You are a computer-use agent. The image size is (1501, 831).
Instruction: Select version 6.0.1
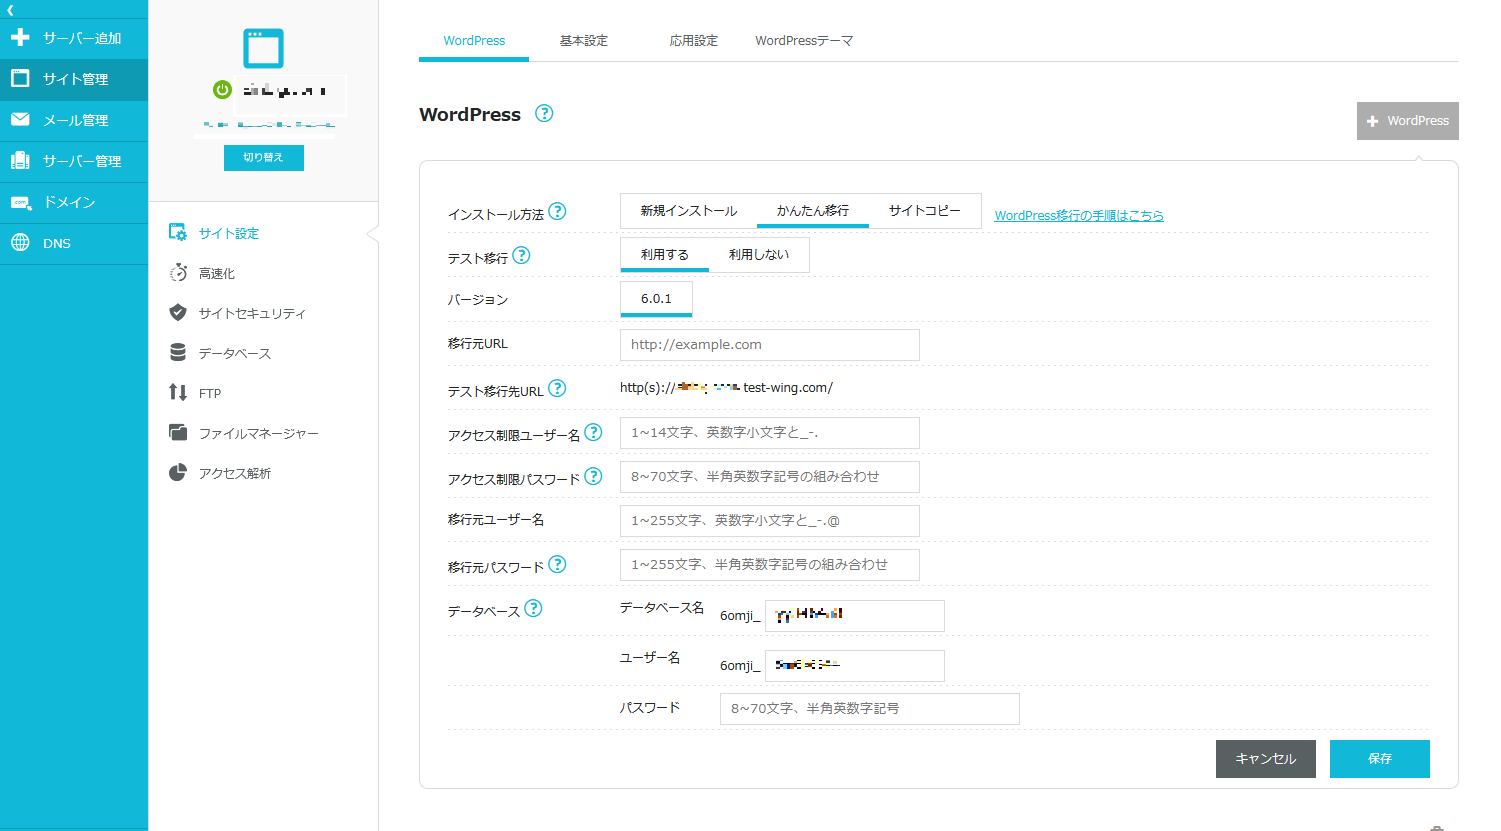(656, 299)
